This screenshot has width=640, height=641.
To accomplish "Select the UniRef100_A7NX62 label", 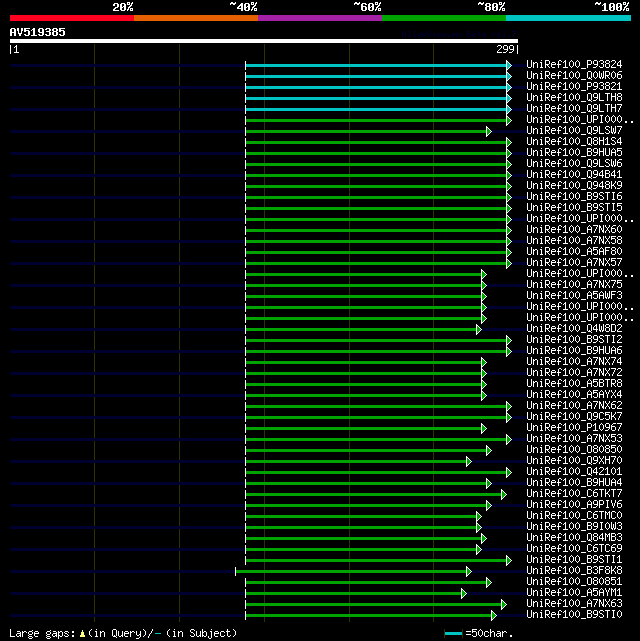I will pos(574,406).
